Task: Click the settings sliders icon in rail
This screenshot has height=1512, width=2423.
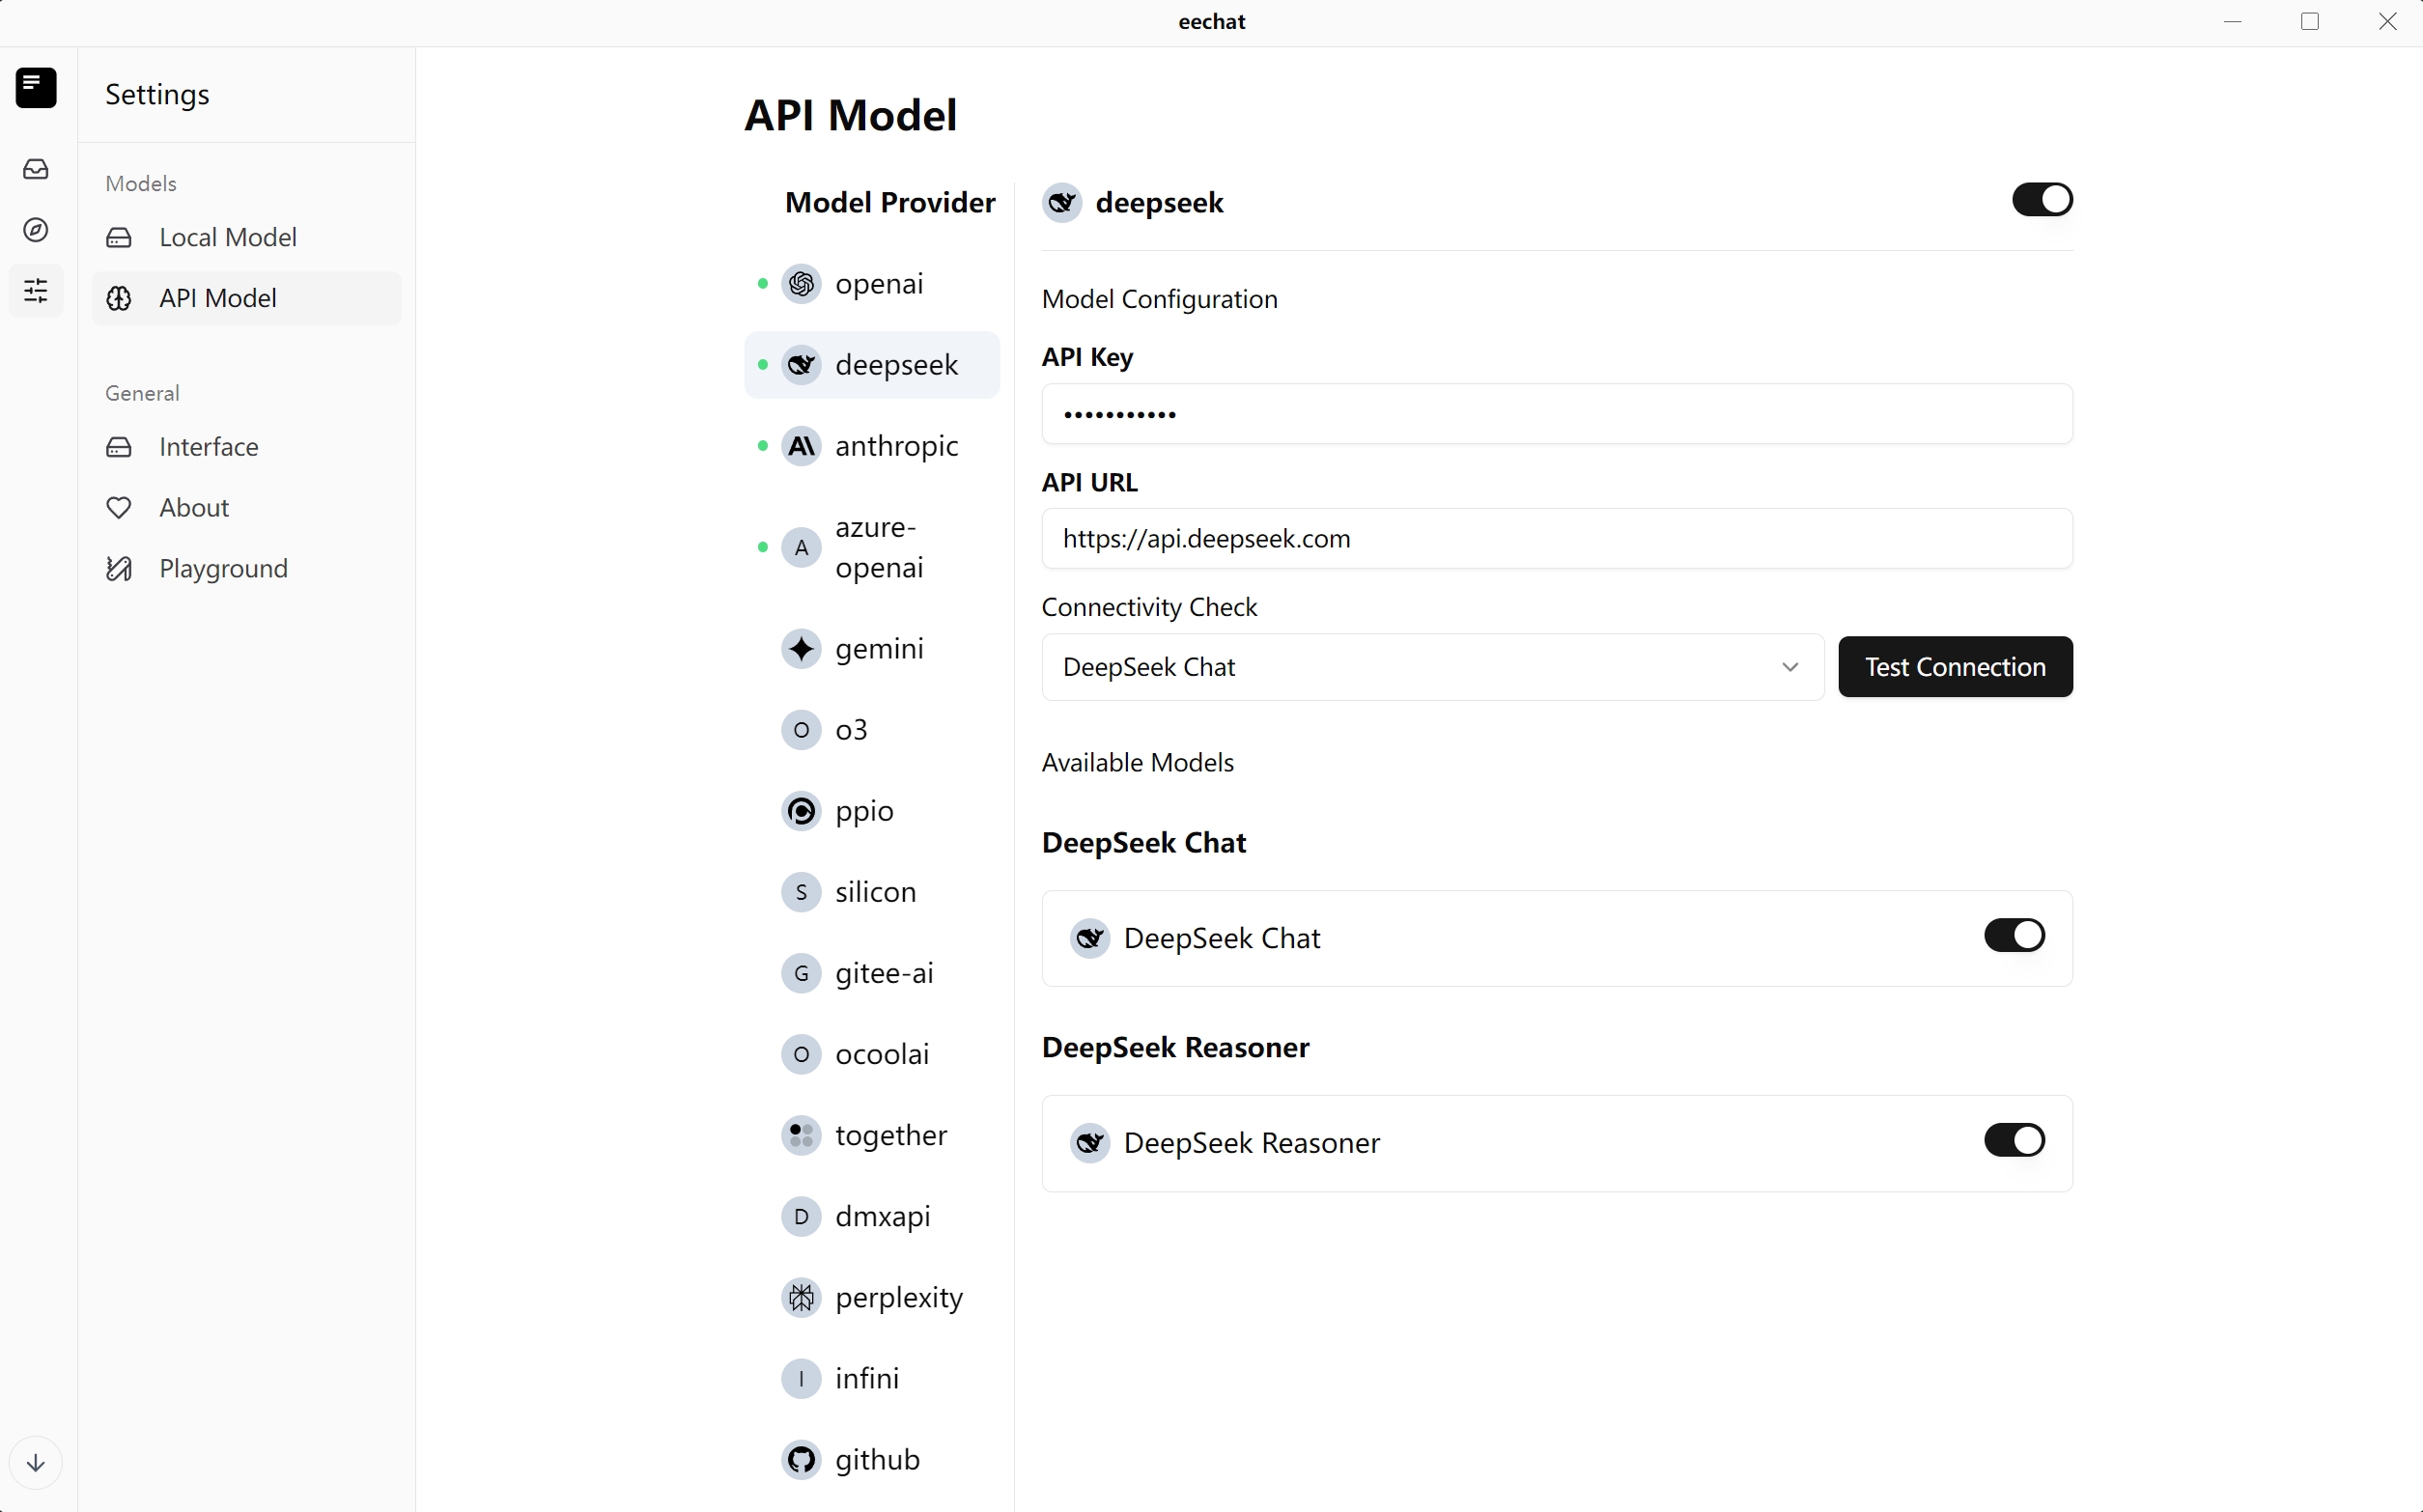Action: [x=36, y=291]
